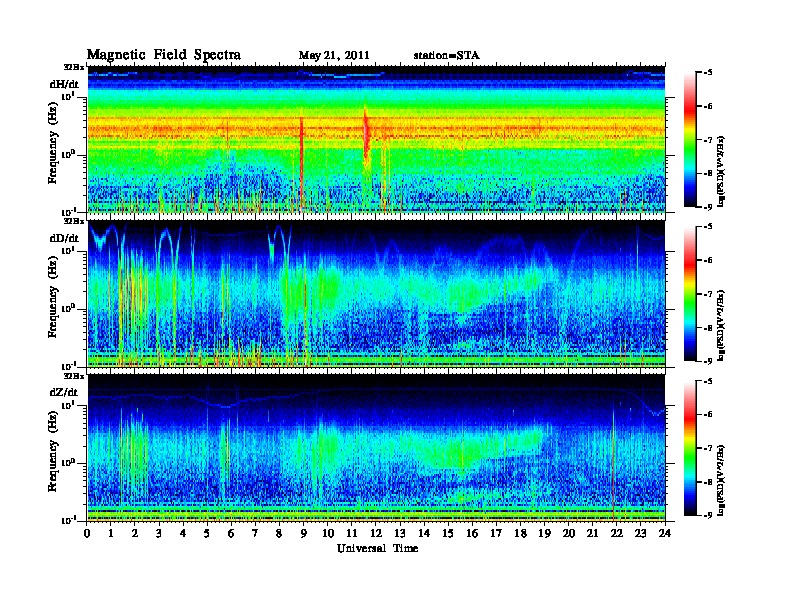This screenshot has width=792, height=612.
Task: Click hour '19' on time axis
Action: pos(544,533)
